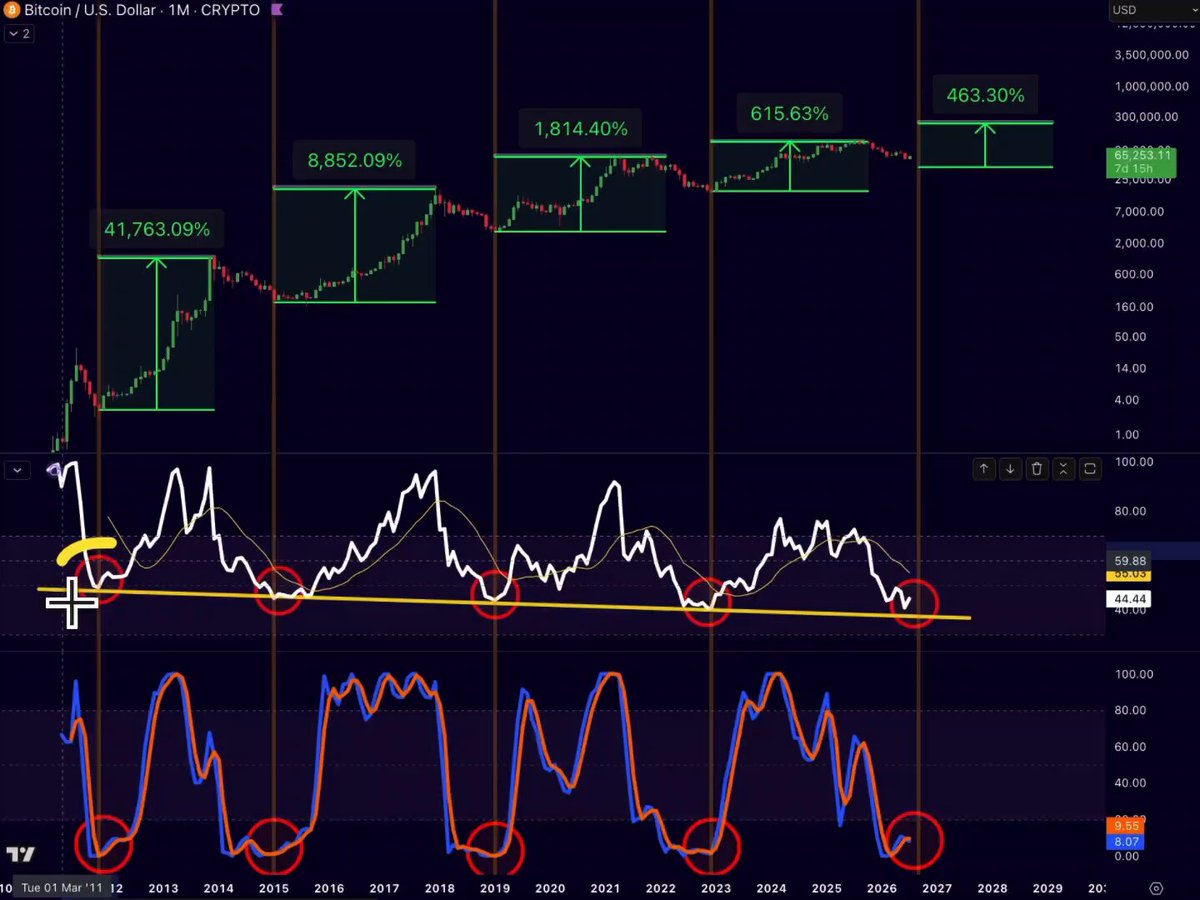Click the 1.00 price axis label
The width and height of the screenshot is (1200, 900).
click(x=1128, y=434)
